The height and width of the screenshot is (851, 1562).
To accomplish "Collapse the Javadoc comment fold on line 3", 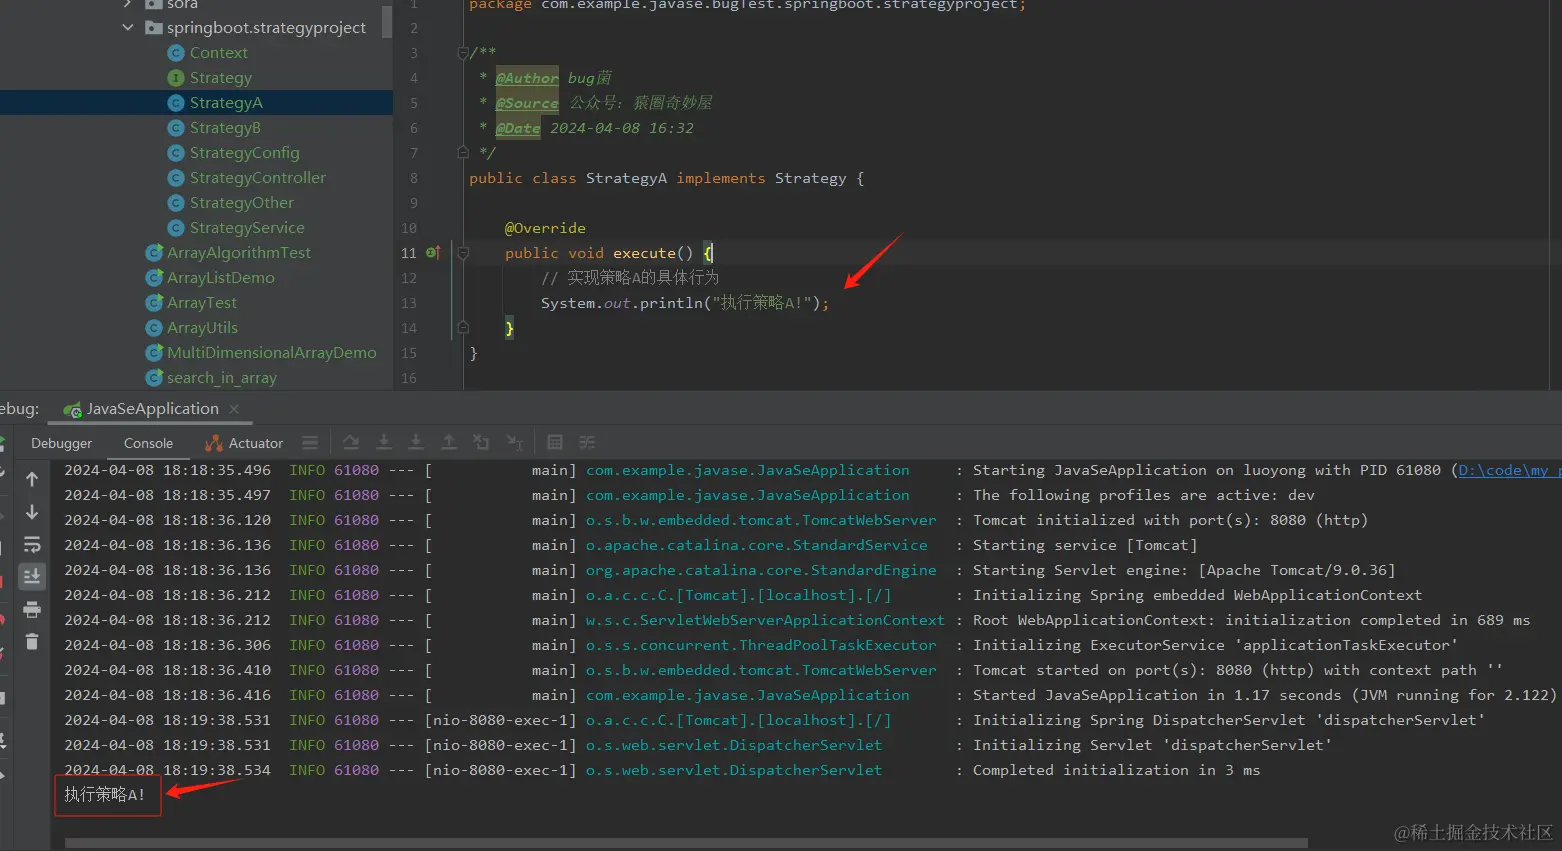I will (462, 53).
